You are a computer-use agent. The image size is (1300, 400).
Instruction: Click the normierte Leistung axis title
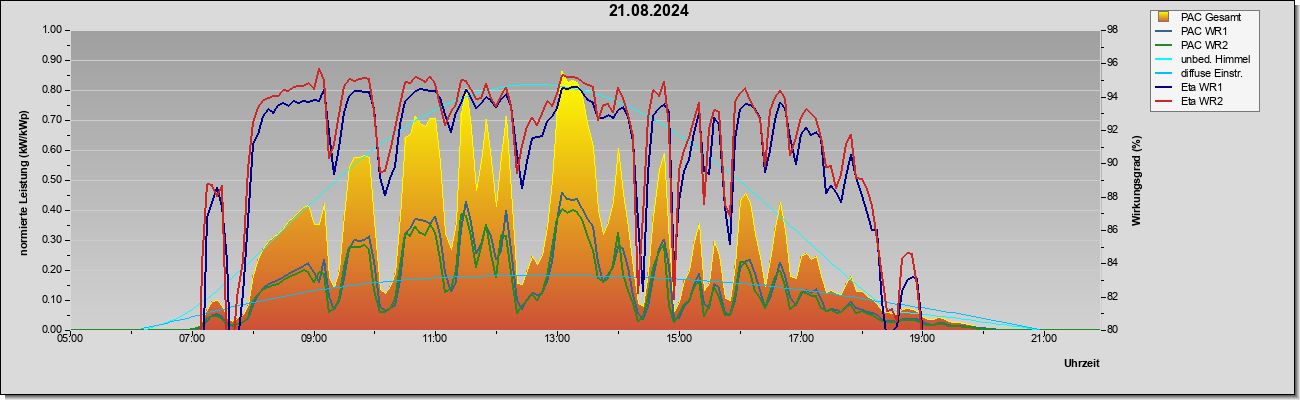click(x=22, y=179)
